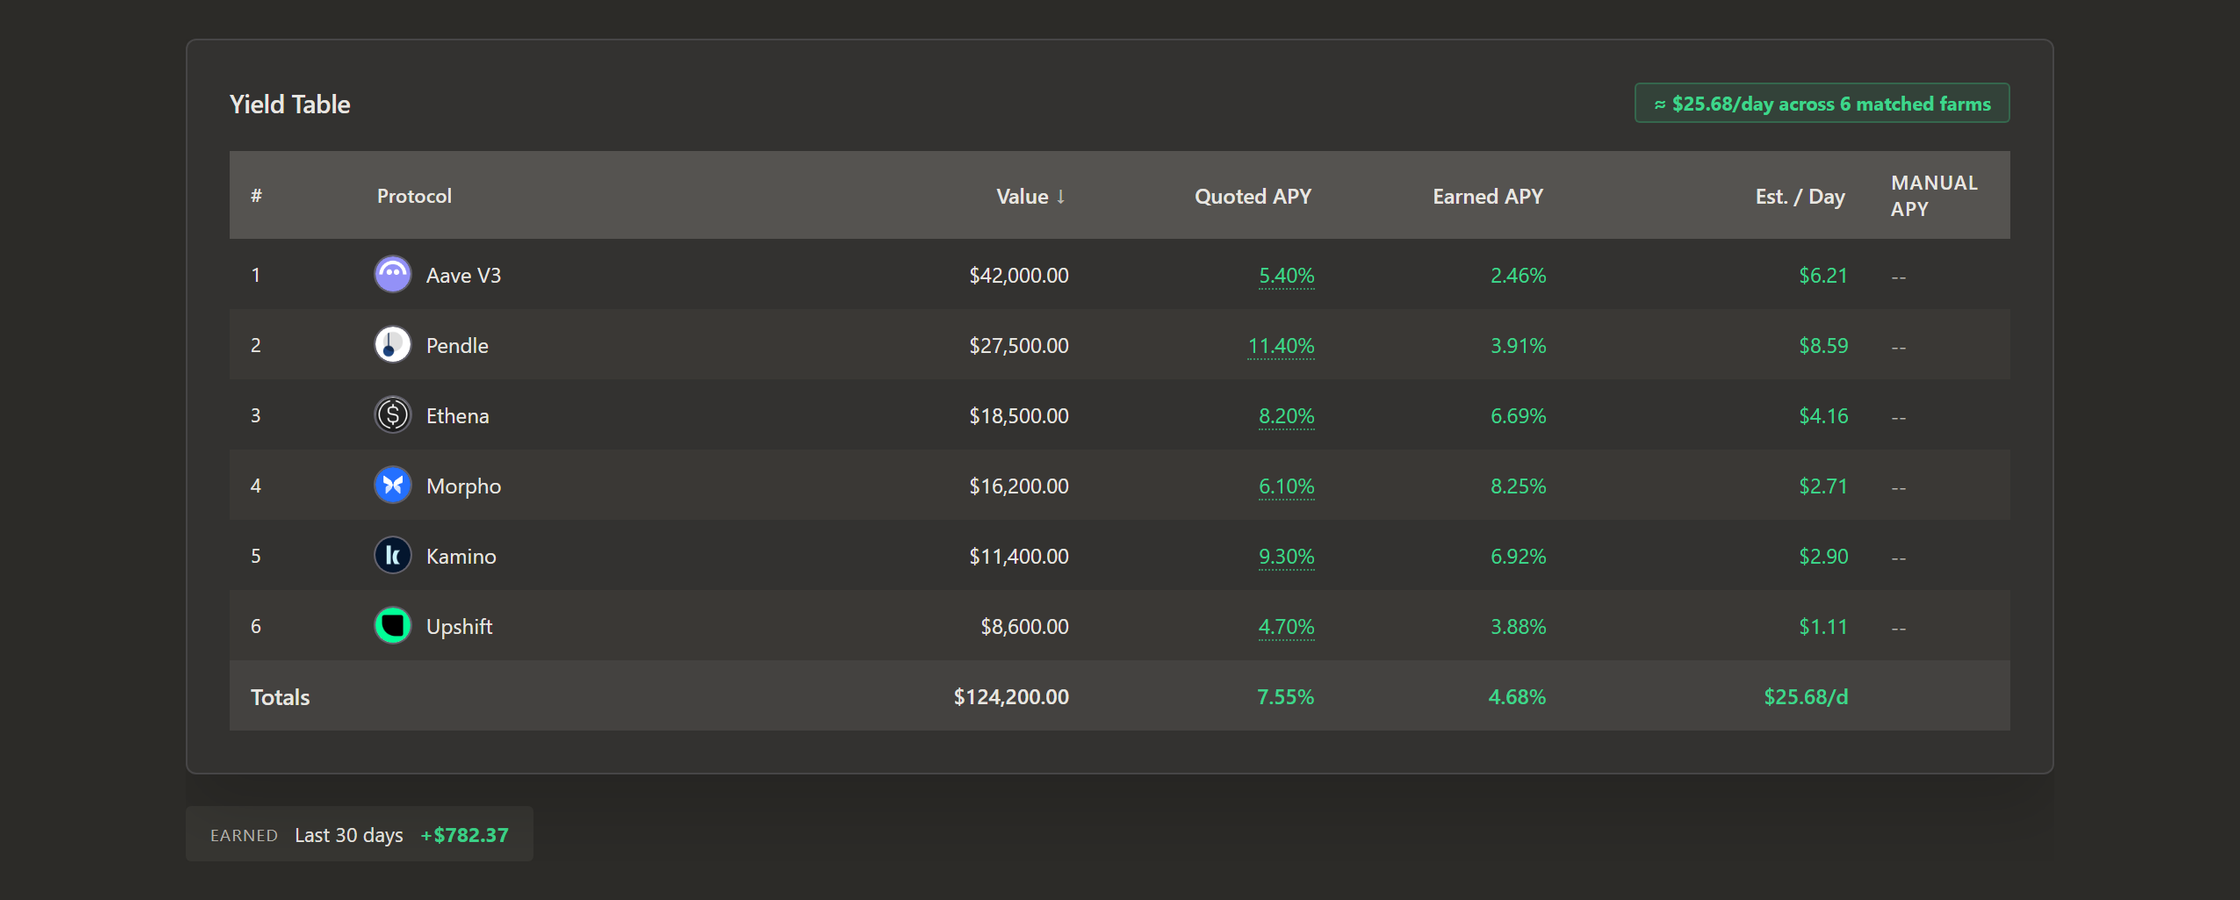Edit Aave V3 manual APY placeholder

pos(1898,276)
